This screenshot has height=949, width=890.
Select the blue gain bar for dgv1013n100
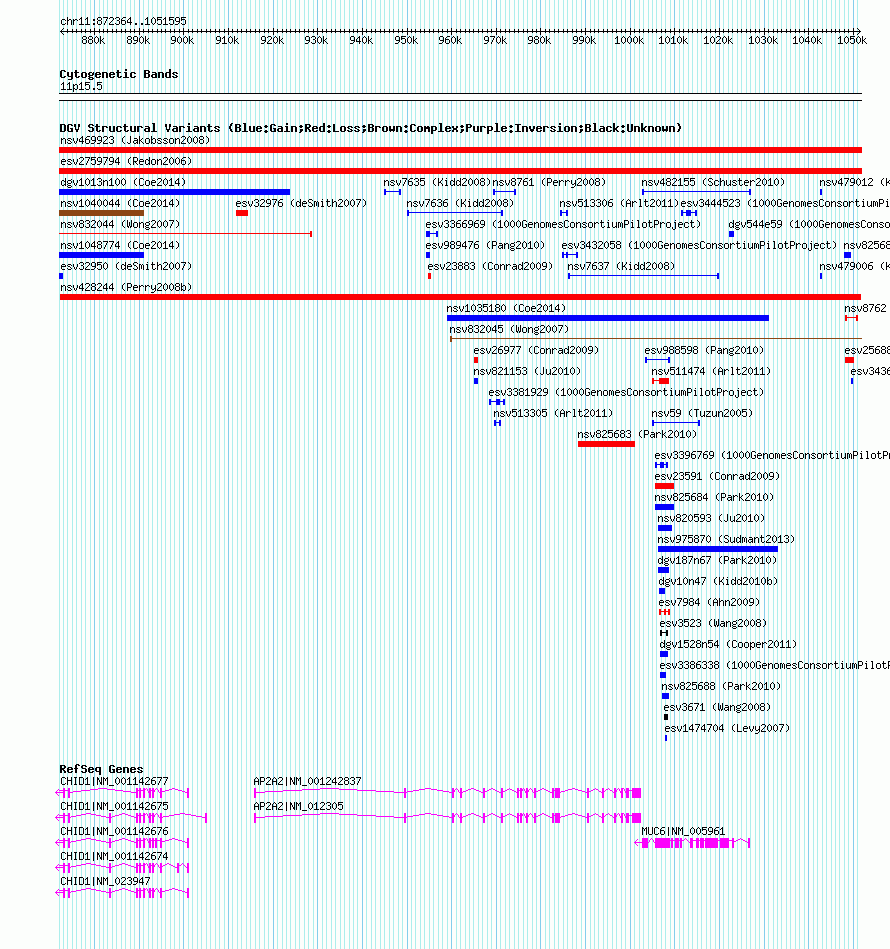tap(174, 192)
